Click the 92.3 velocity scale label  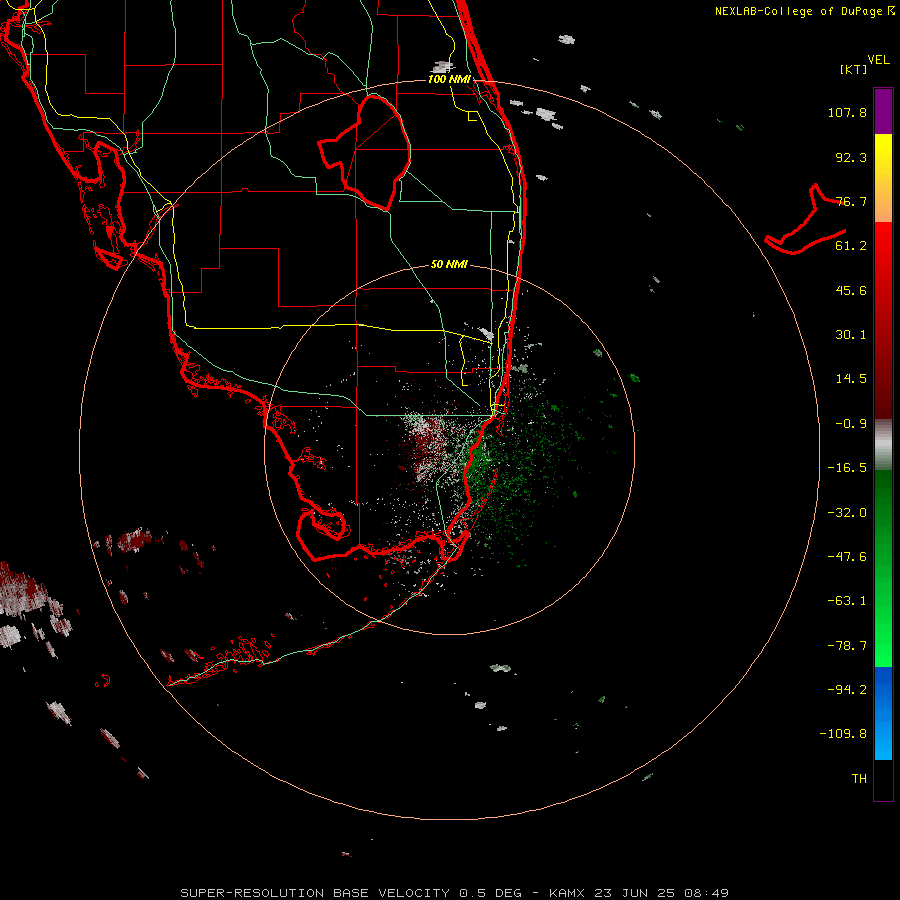851,157
